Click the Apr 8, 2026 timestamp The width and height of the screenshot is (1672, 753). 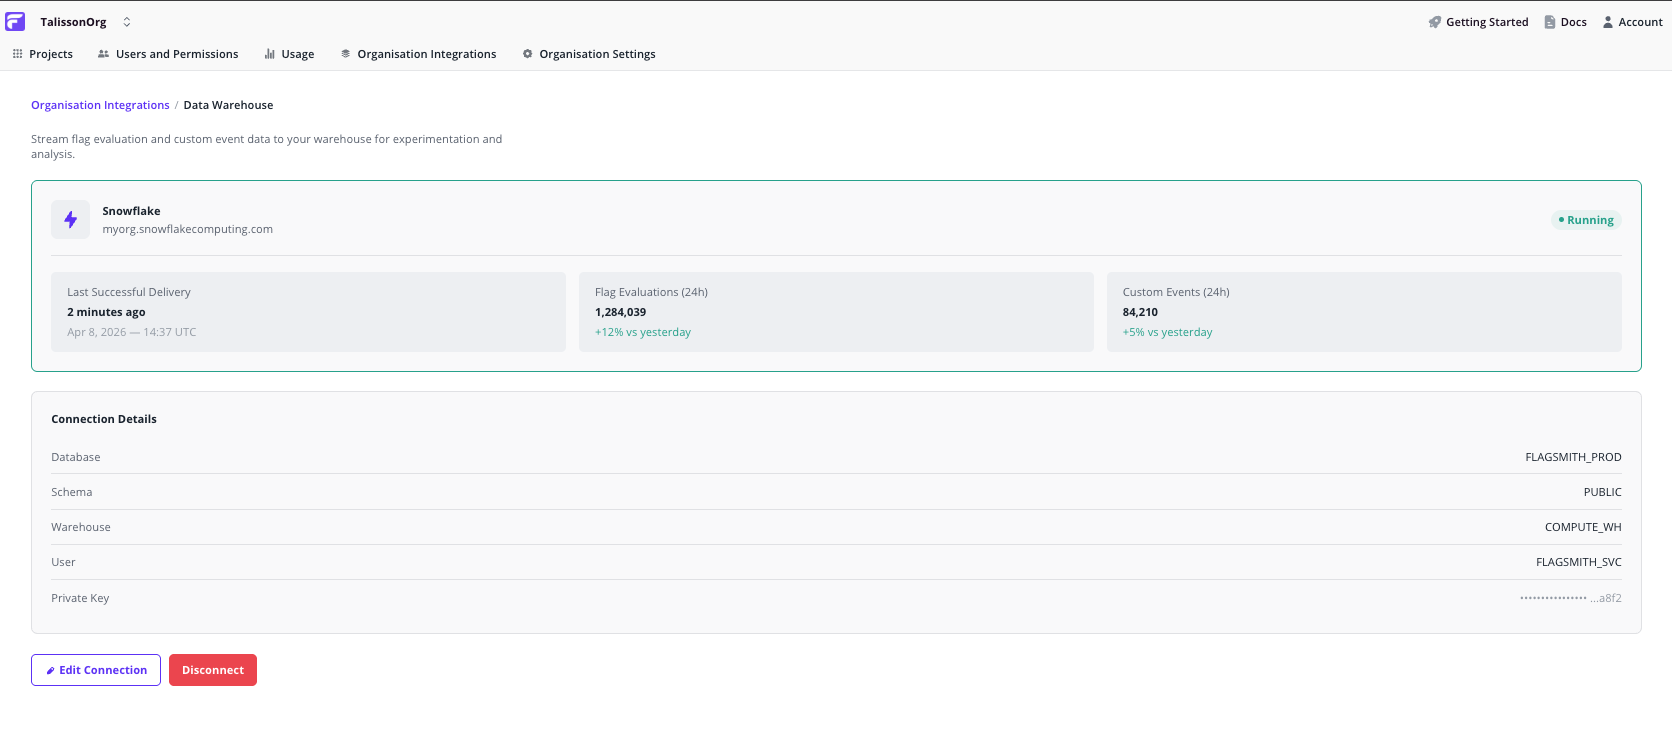(132, 332)
